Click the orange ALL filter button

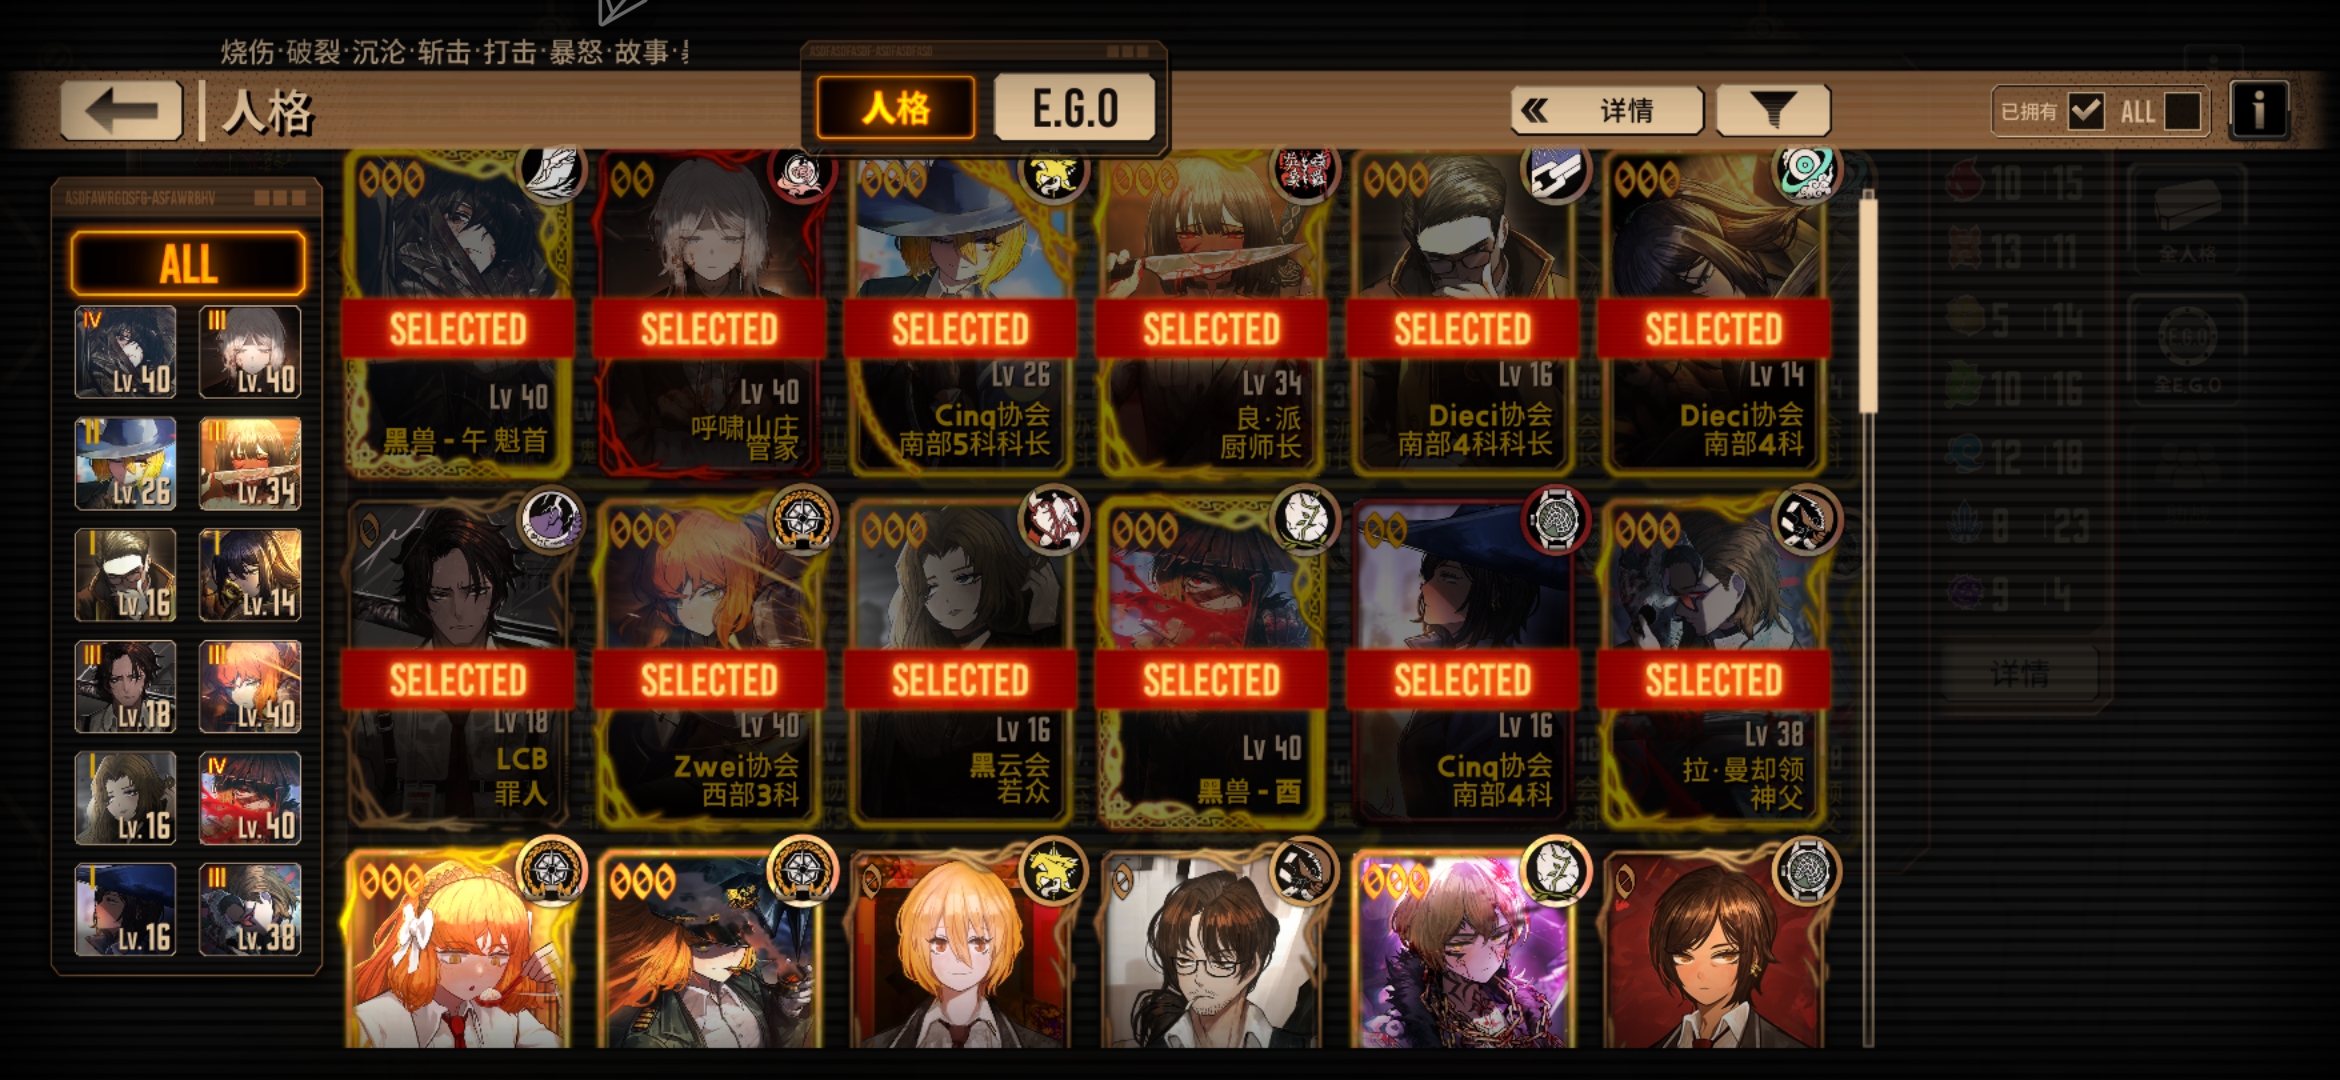pyautogui.click(x=188, y=264)
